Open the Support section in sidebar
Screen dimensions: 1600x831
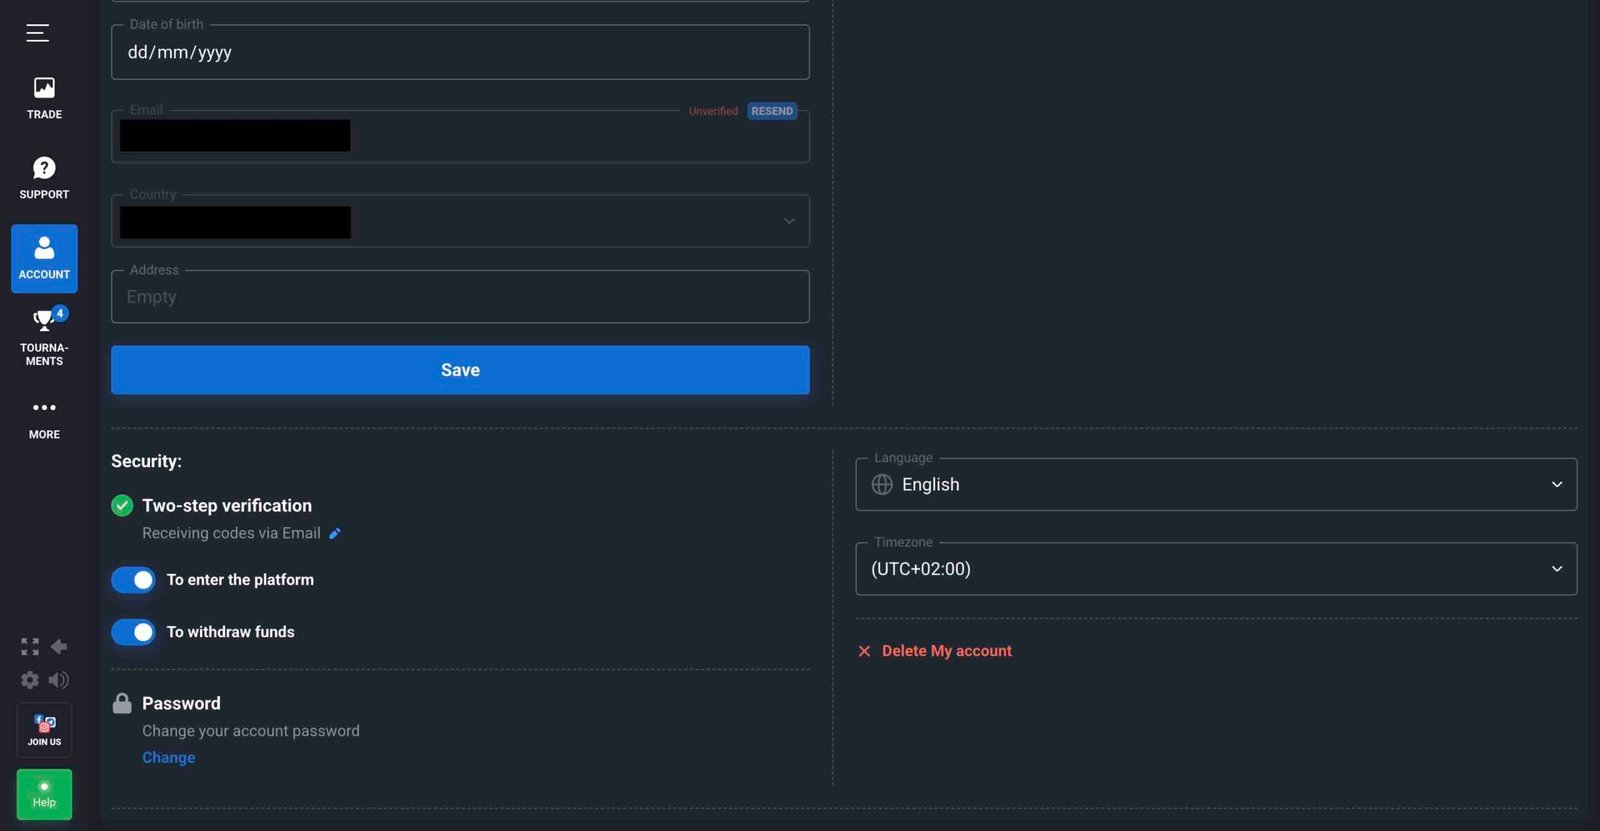(x=44, y=178)
